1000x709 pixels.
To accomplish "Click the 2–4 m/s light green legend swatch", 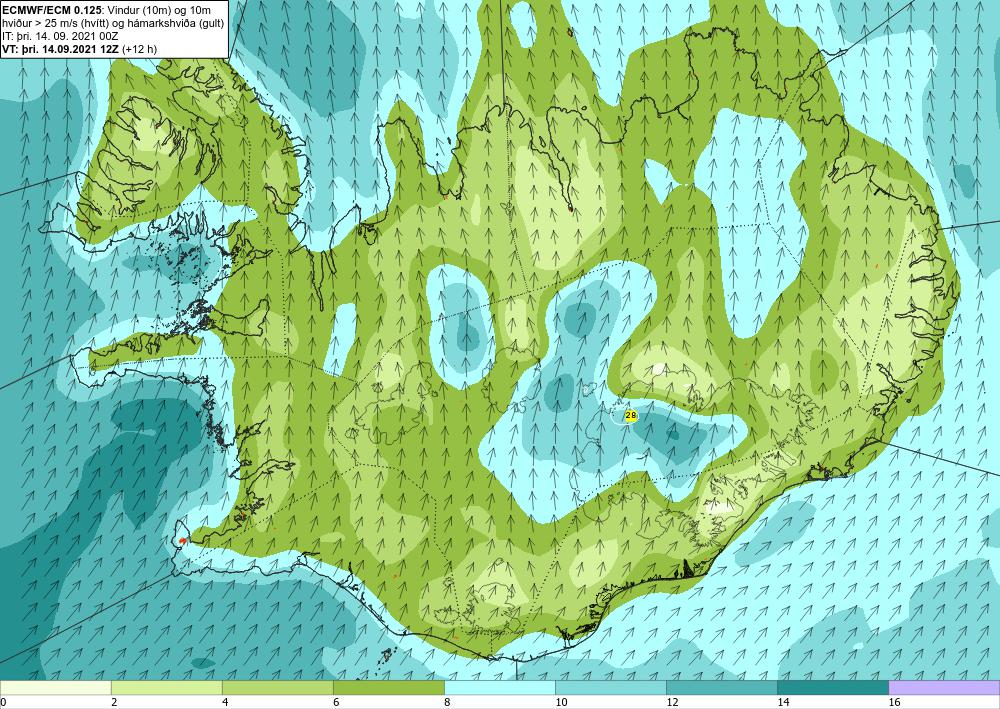I will pos(166,687).
